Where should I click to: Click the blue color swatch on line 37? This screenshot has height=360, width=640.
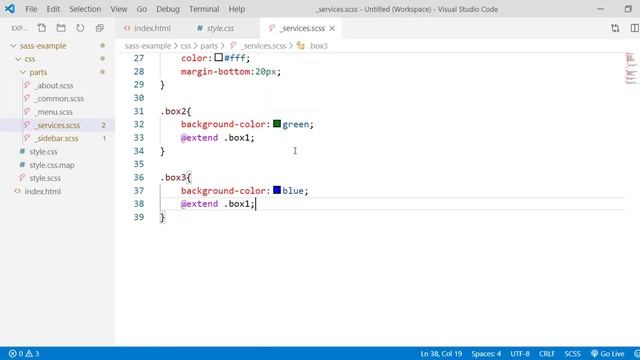tap(277, 190)
